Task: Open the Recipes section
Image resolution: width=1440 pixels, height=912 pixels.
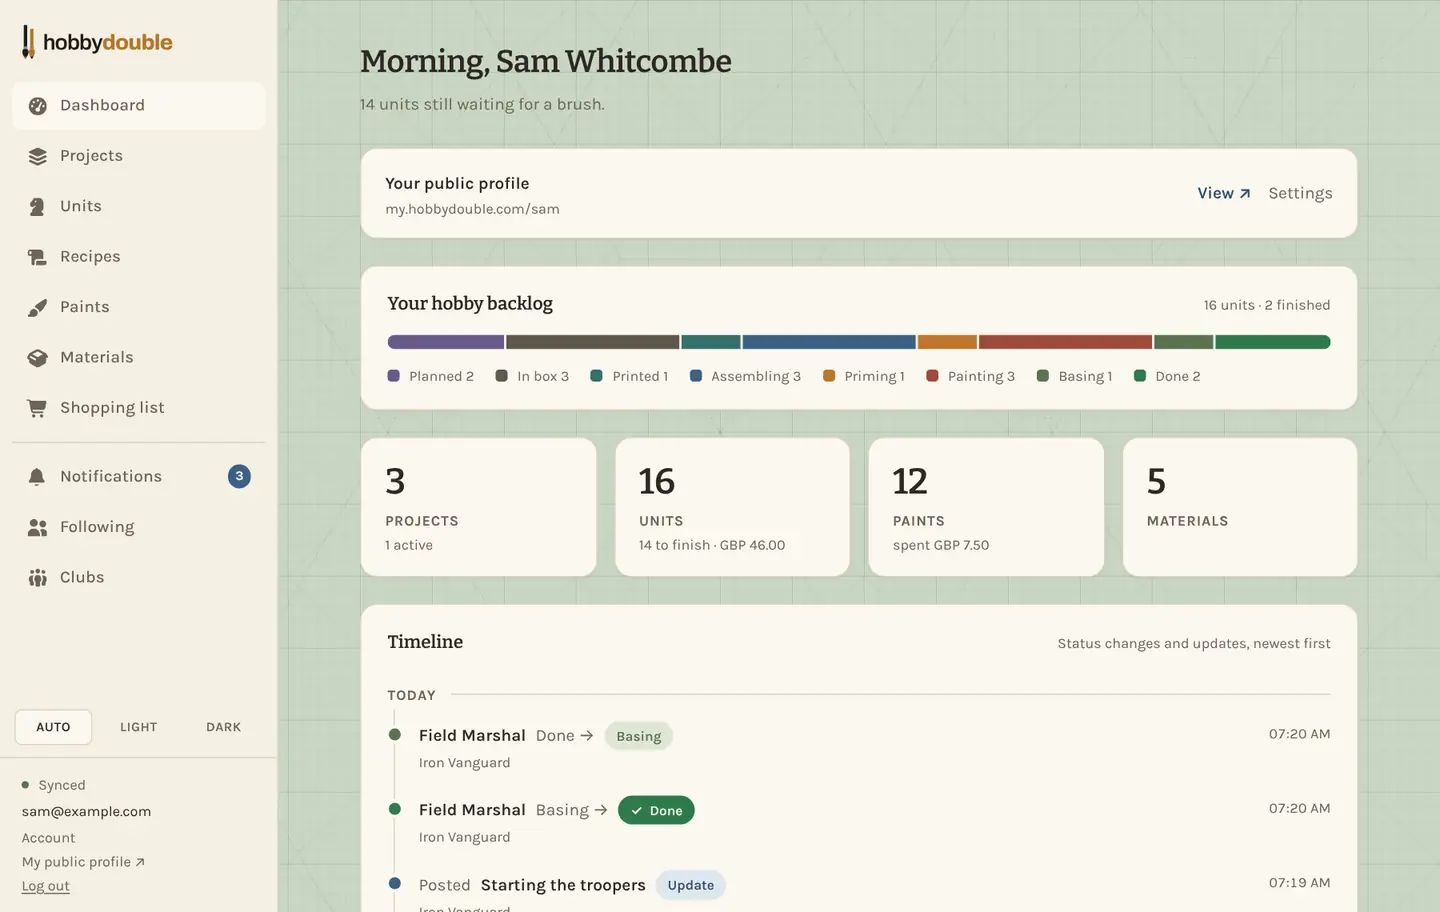Action: (x=139, y=257)
